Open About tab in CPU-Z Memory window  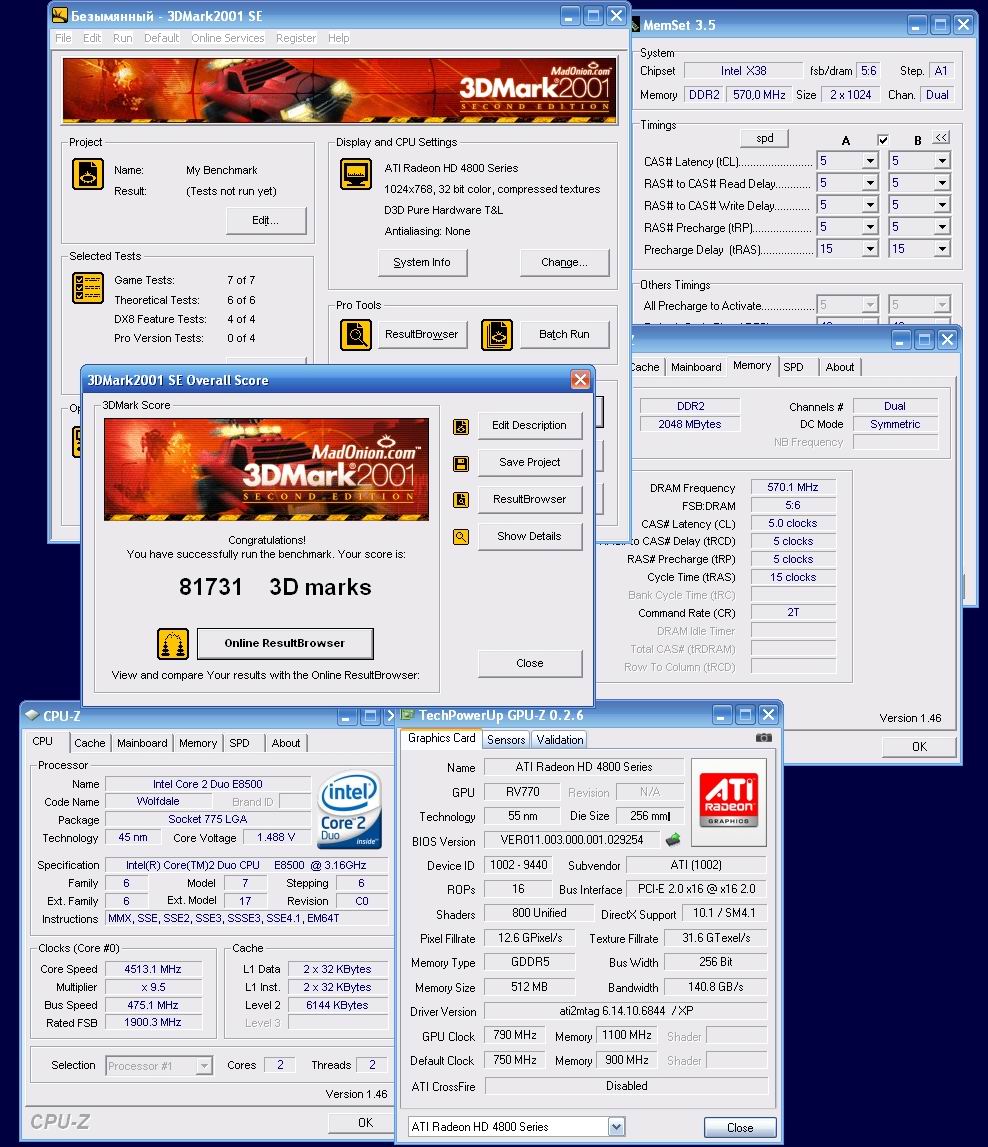[x=840, y=367]
